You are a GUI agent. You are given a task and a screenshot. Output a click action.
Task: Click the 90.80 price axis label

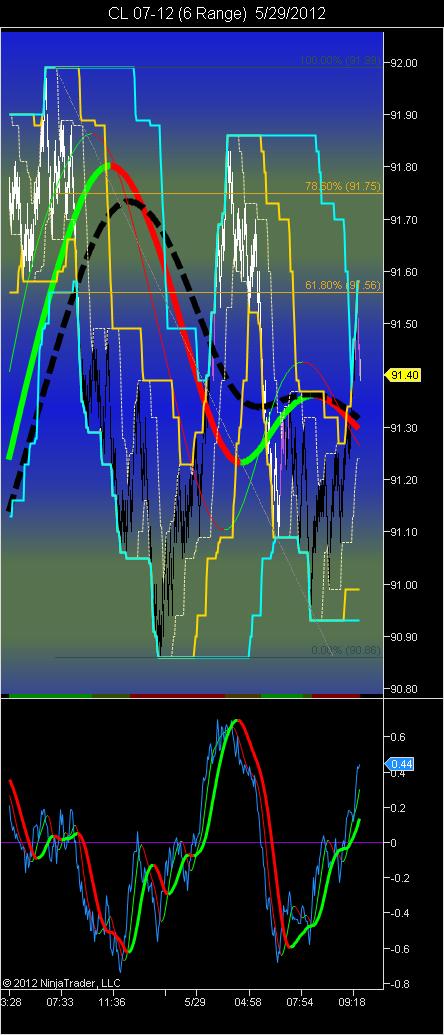pos(403,689)
